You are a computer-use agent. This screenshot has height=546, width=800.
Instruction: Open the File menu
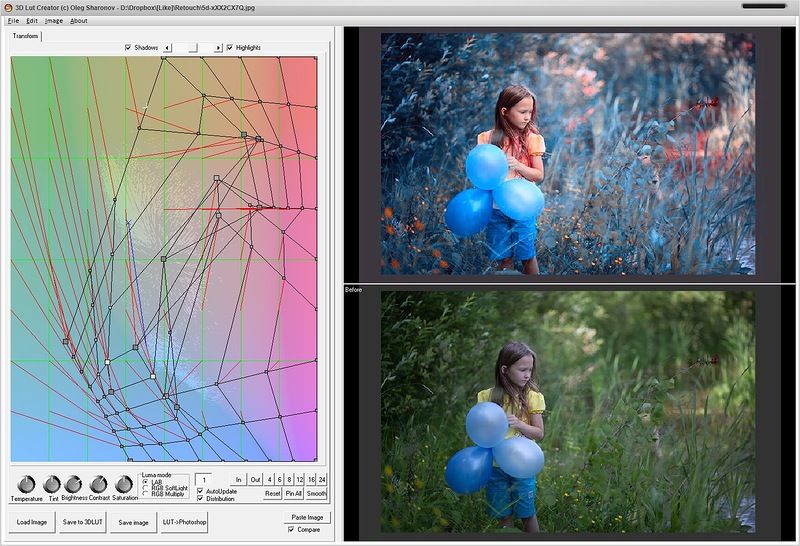[13, 21]
